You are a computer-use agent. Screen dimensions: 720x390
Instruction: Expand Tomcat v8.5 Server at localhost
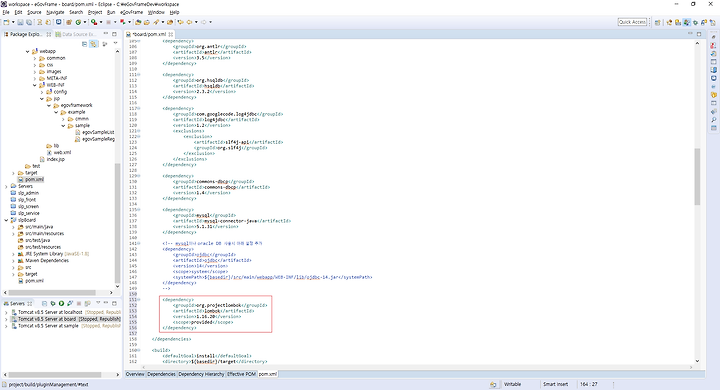[x=6, y=312]
